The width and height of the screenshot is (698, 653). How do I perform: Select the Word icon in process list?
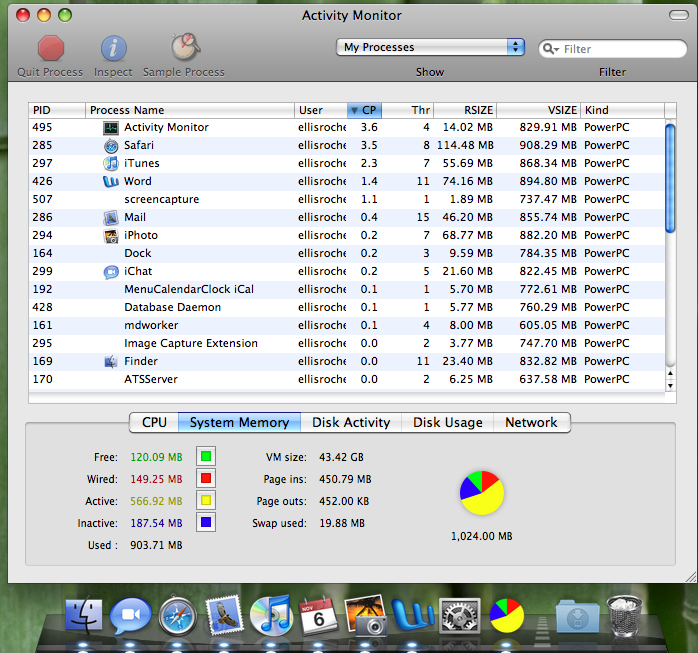(x=111, y=182)
